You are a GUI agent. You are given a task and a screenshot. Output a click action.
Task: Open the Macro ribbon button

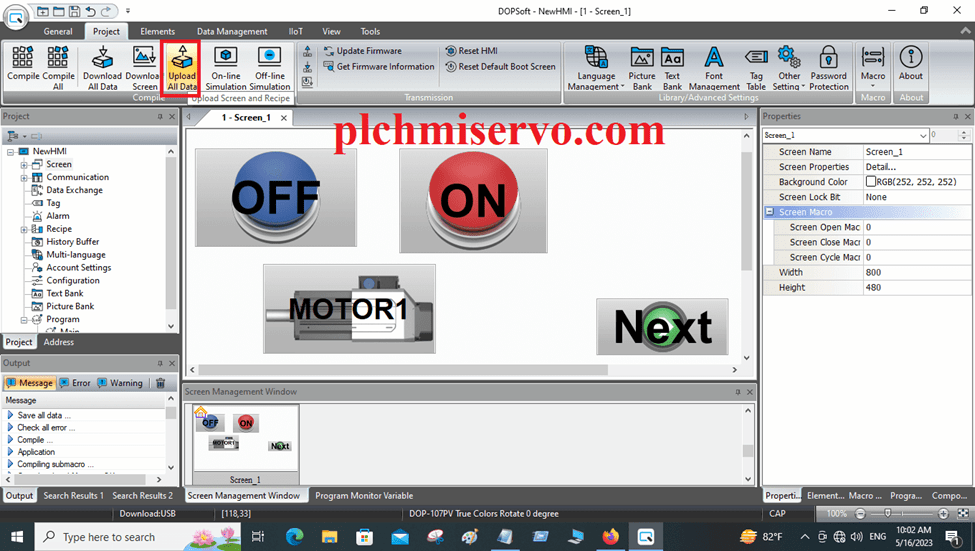click(873, 66)
